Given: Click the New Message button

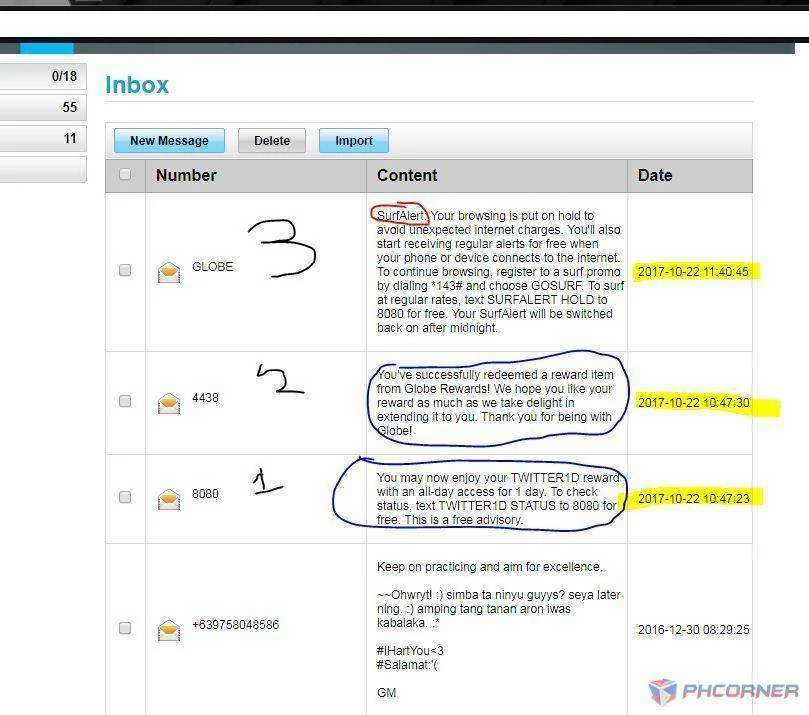Looking at the screenshot, I should (169, 141).
